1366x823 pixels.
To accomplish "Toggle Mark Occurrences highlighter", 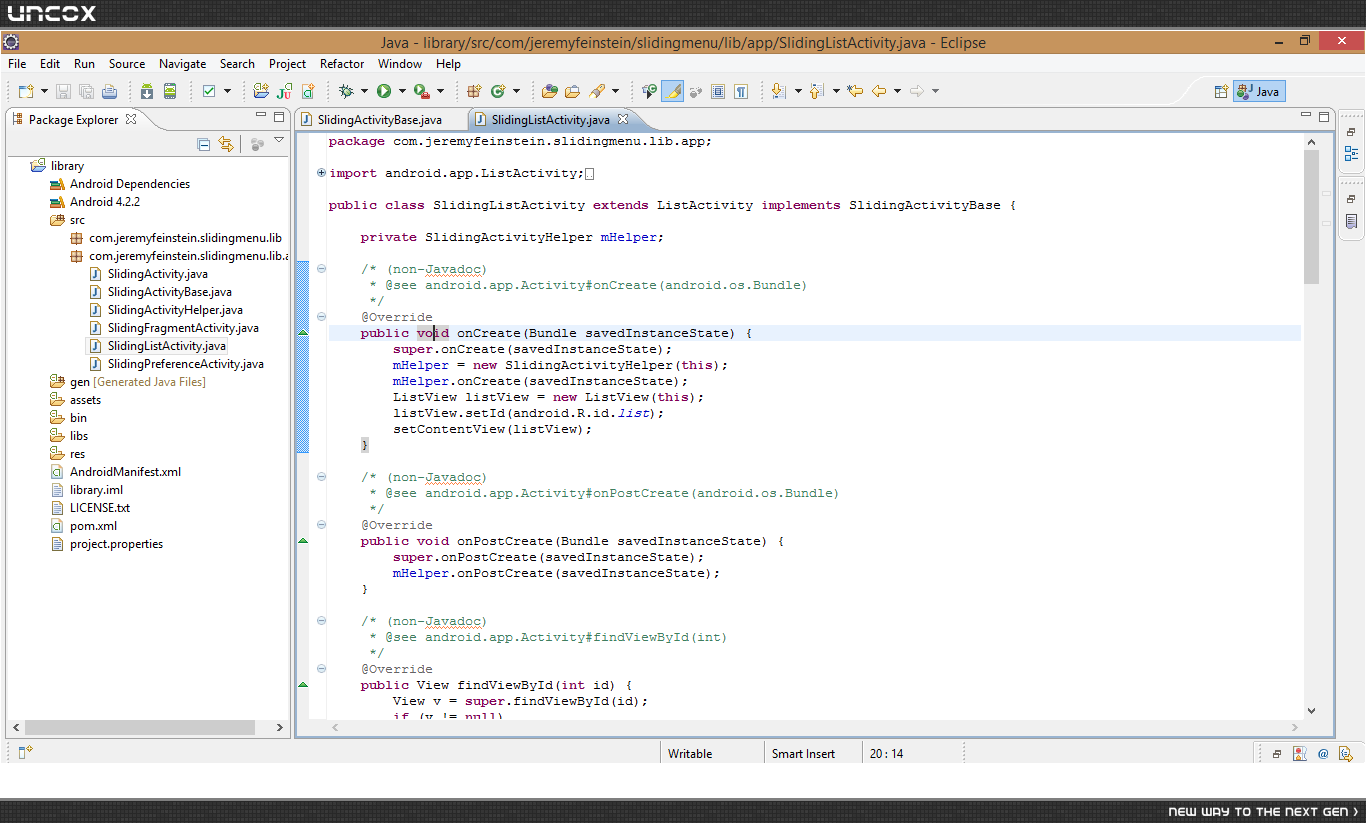I will [x=672, y=91].
